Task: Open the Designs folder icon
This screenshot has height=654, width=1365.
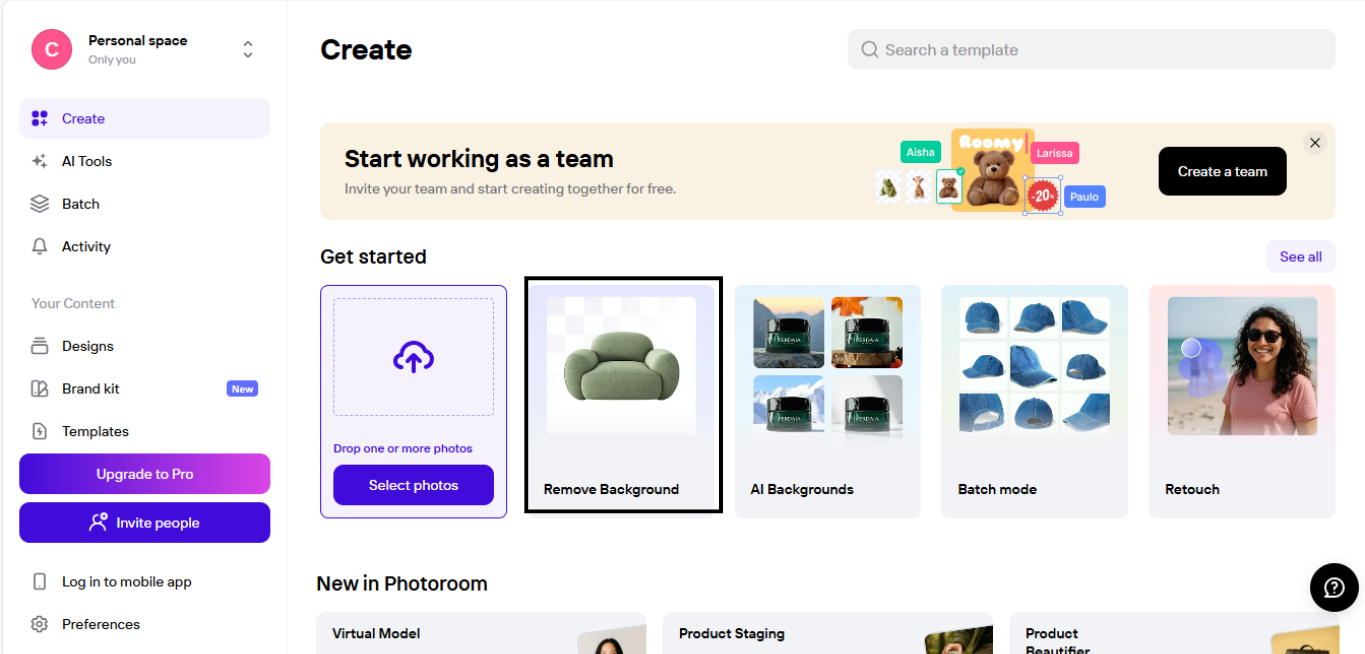Action: [40, 346]
